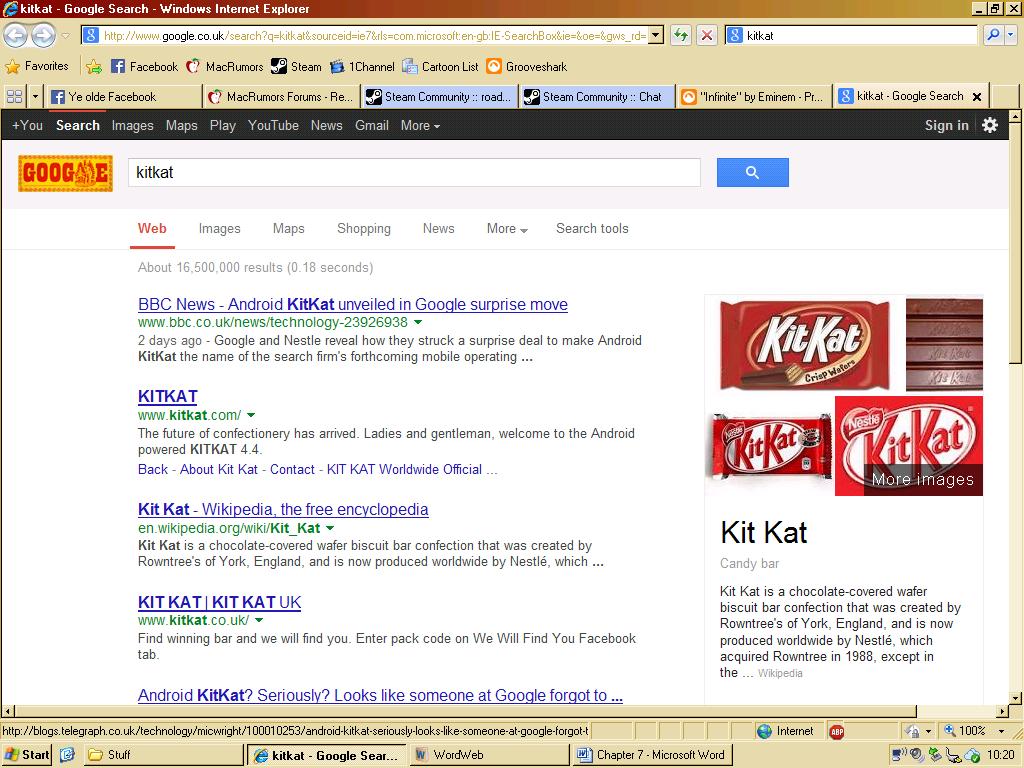Expand the More dropdown in search filters
This screenshot has height=768, width=1024.
[x=507, y=229]
